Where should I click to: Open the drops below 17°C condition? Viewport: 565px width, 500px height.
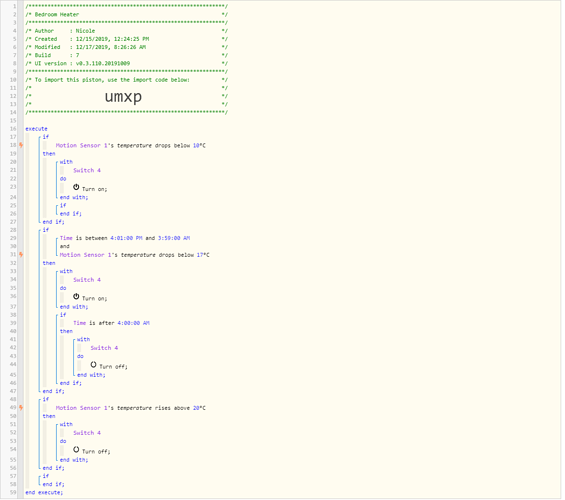(x=134, y=255)
